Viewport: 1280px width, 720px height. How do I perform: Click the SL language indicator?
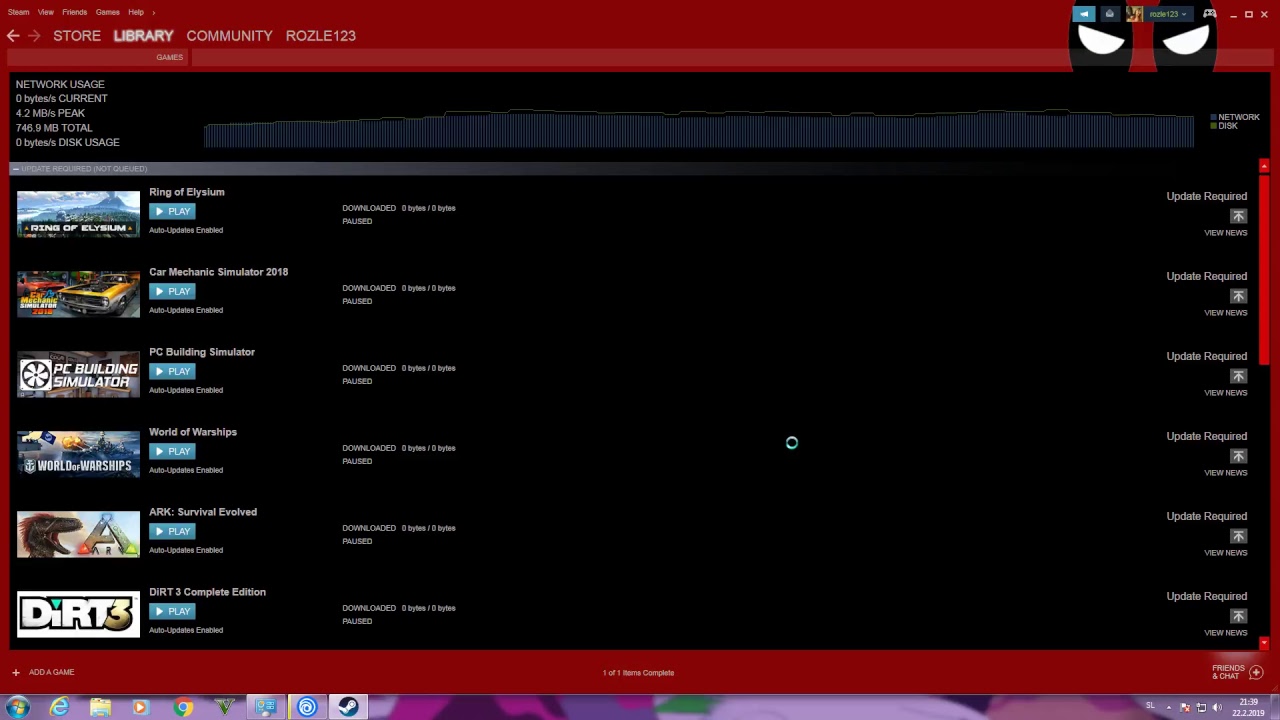tap(1150, 706)
